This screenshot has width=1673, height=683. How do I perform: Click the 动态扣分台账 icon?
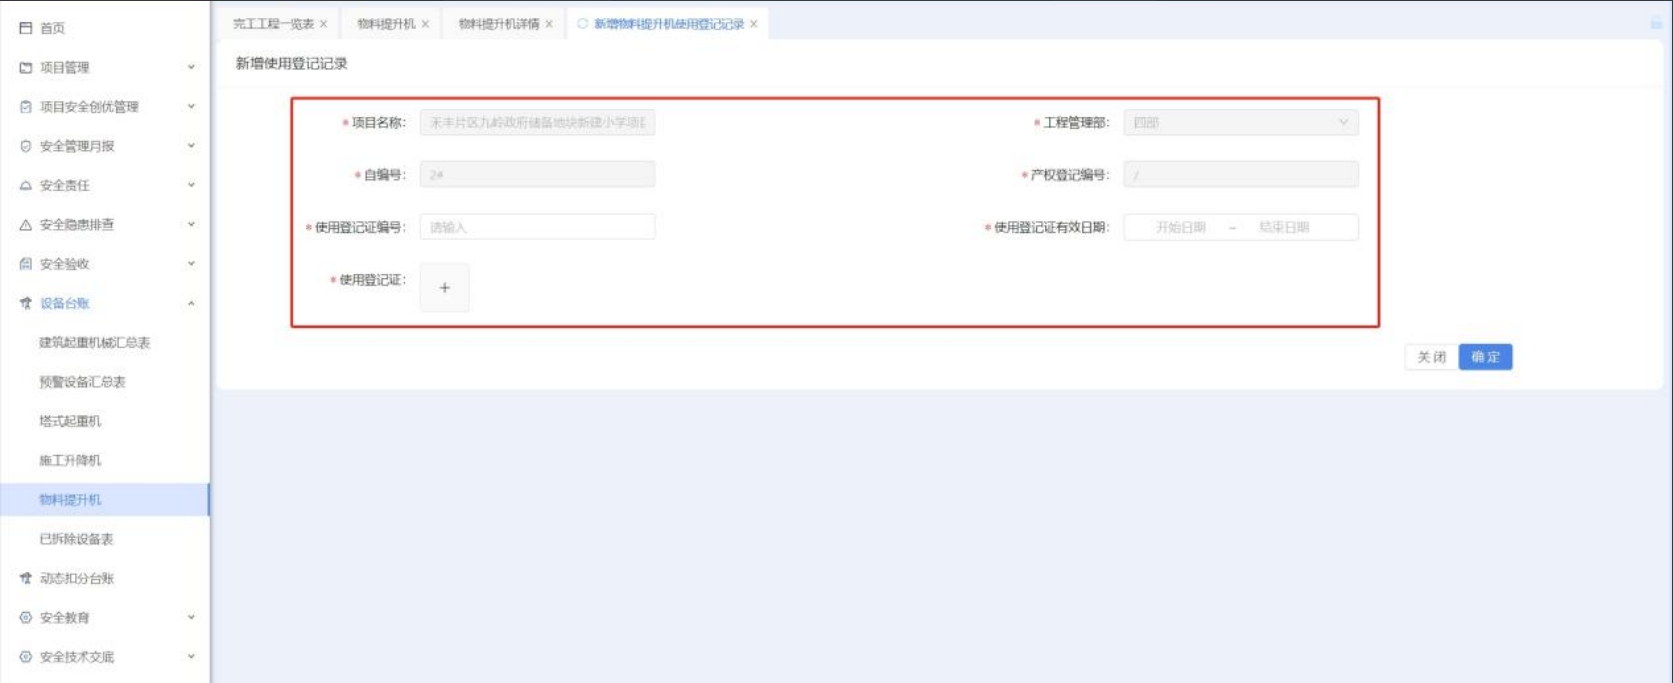point(26,578)
